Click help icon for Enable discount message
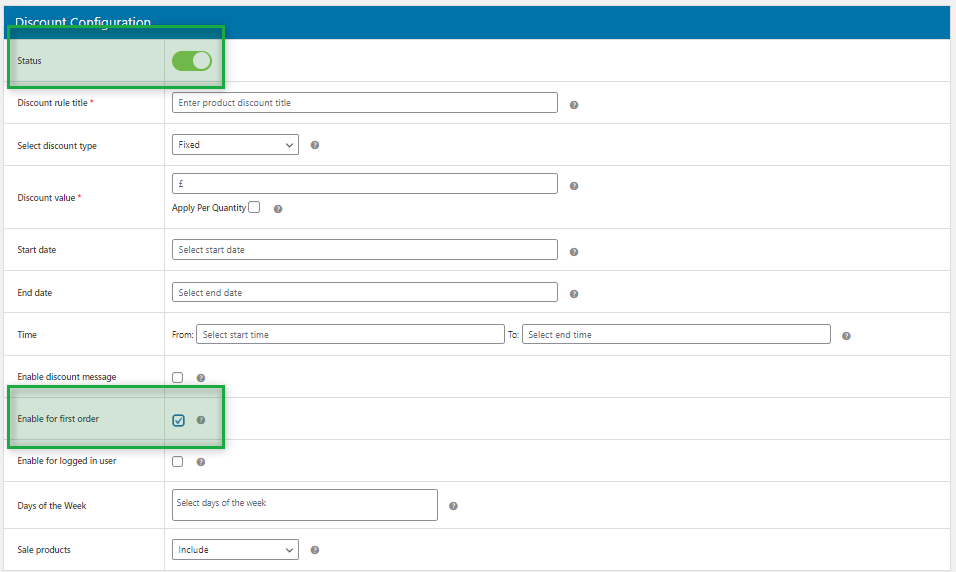 [201, 378]
